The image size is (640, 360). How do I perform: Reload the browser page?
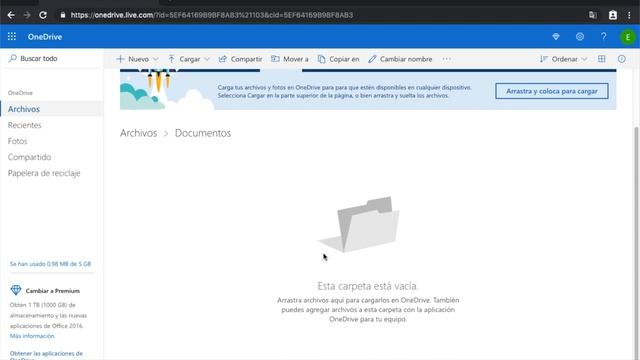[x=43, y=15]
